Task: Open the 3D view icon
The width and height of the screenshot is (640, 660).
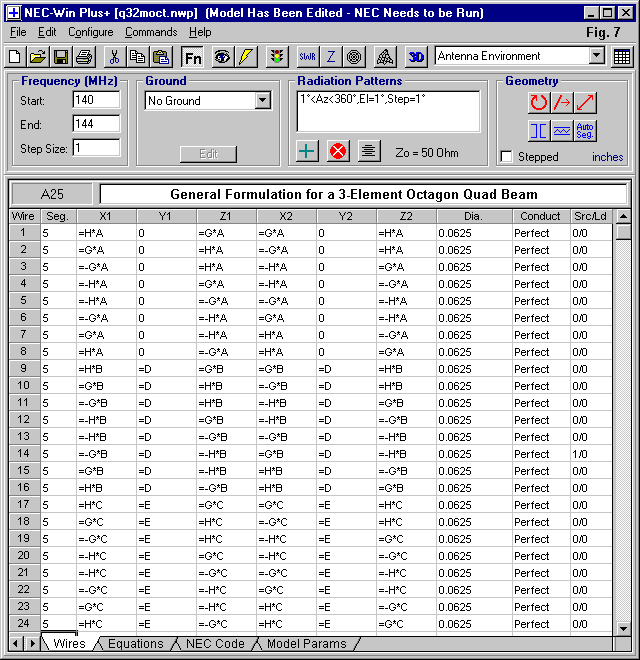Action: [x=418, y=57]
